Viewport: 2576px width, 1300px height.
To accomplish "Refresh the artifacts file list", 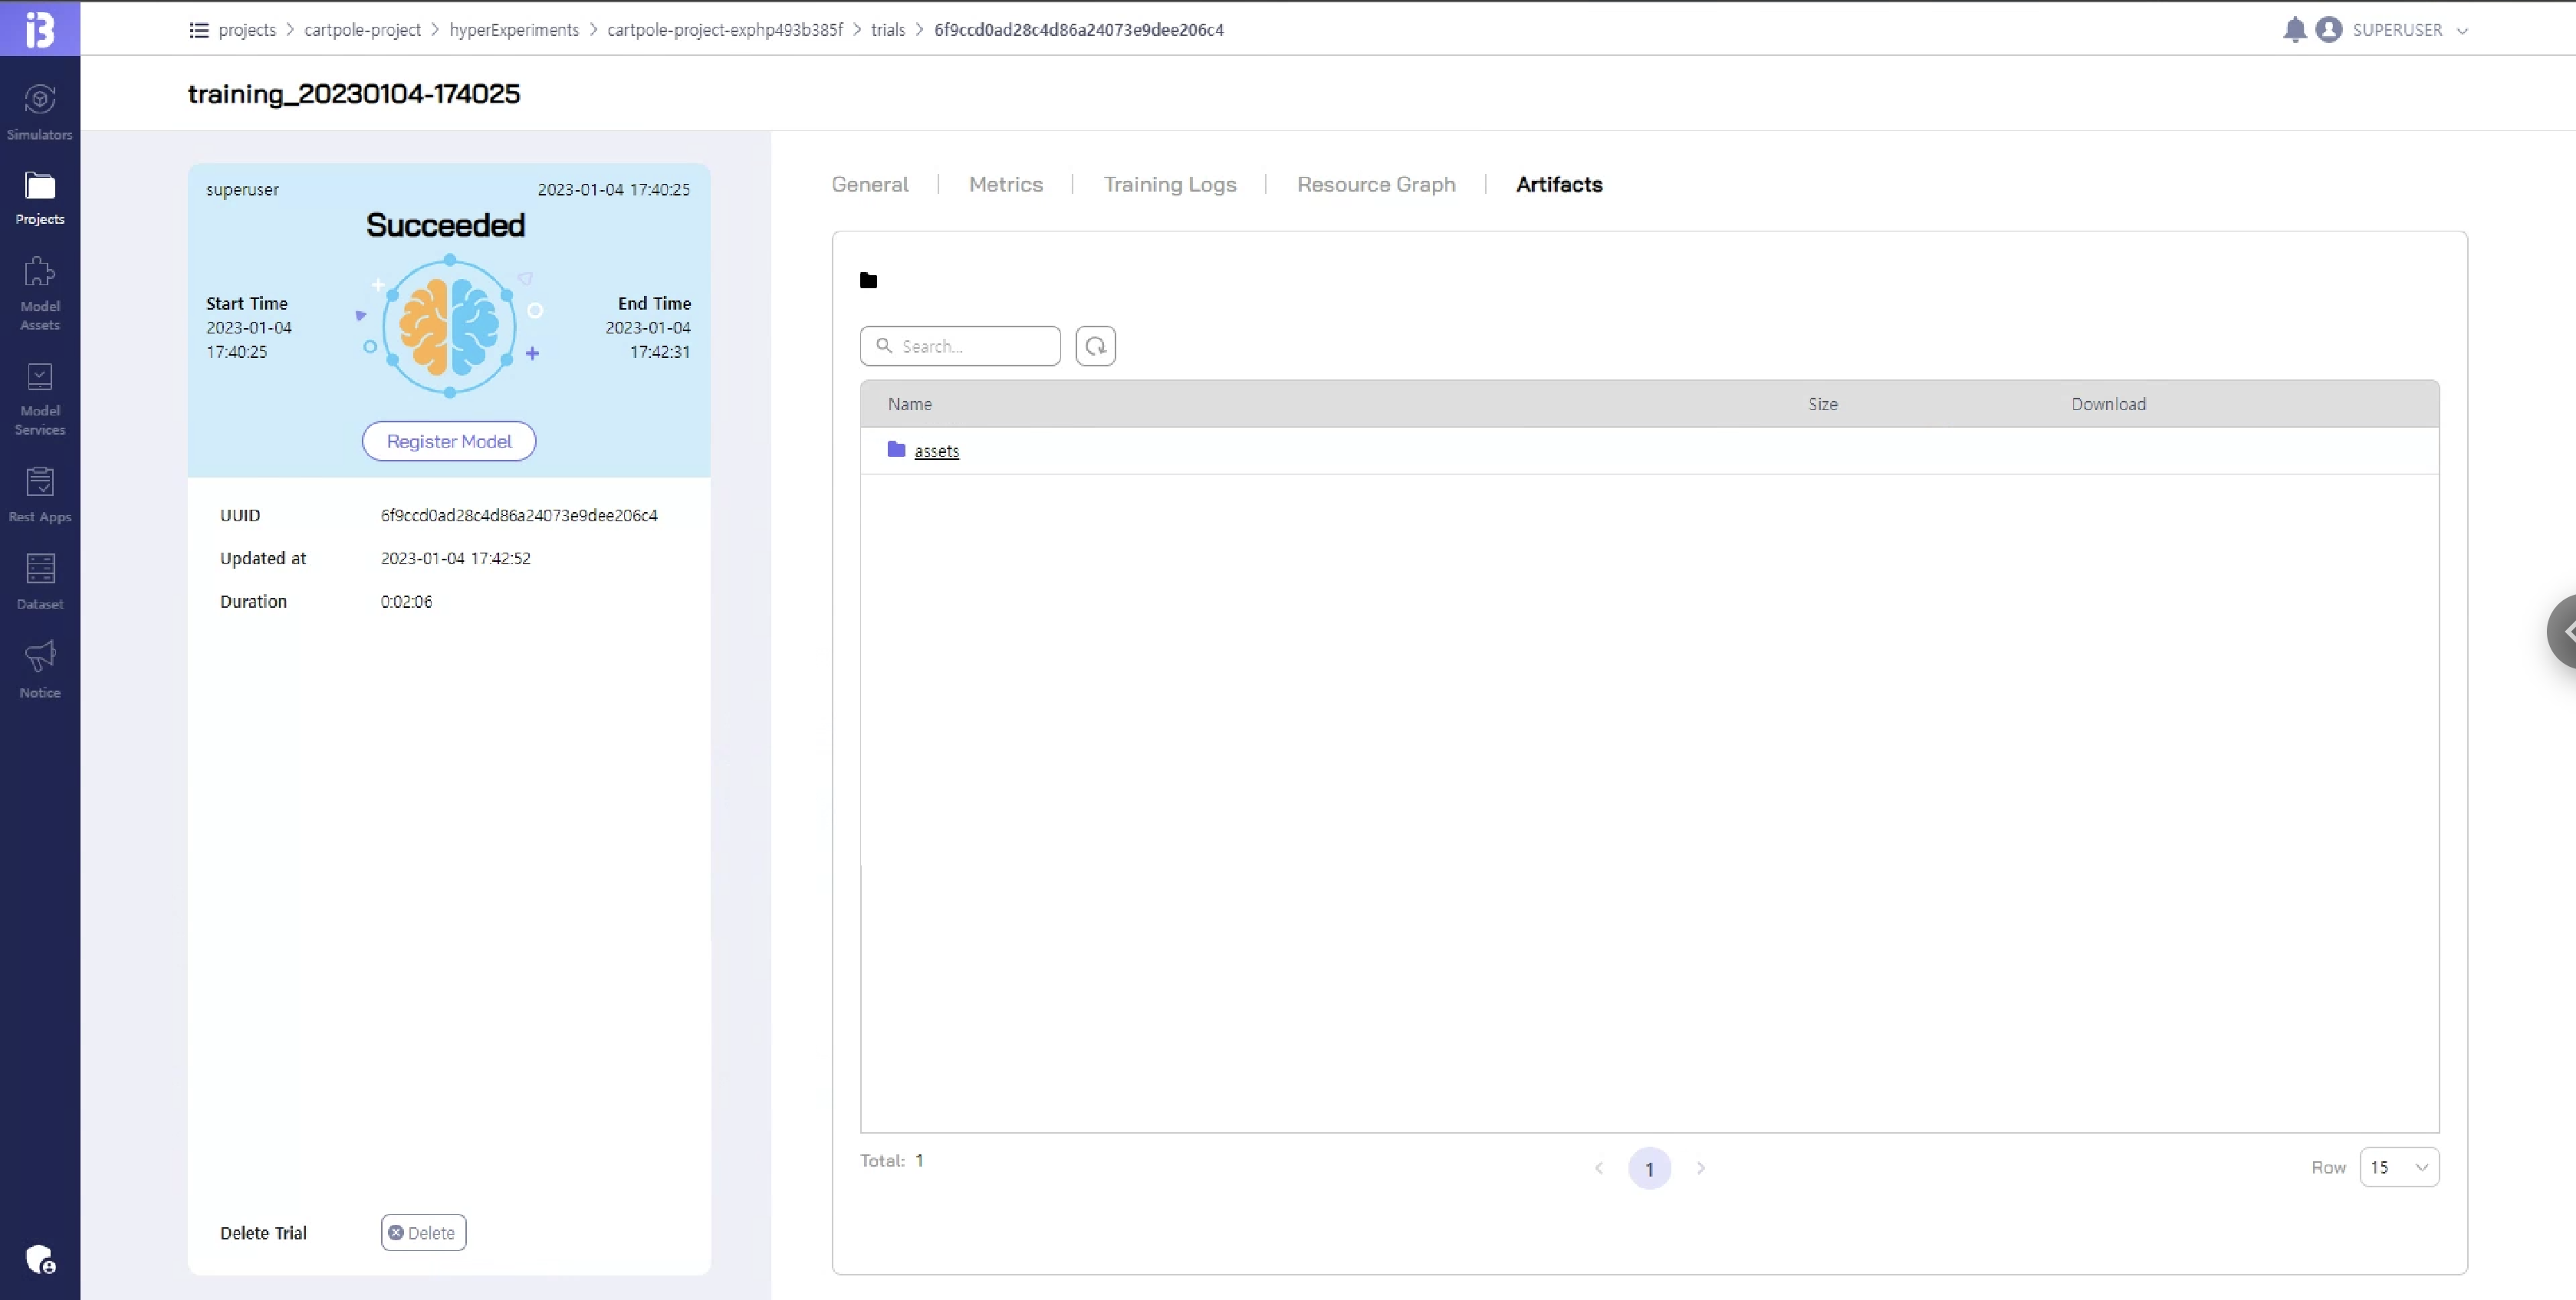I will coord(1095,346).
